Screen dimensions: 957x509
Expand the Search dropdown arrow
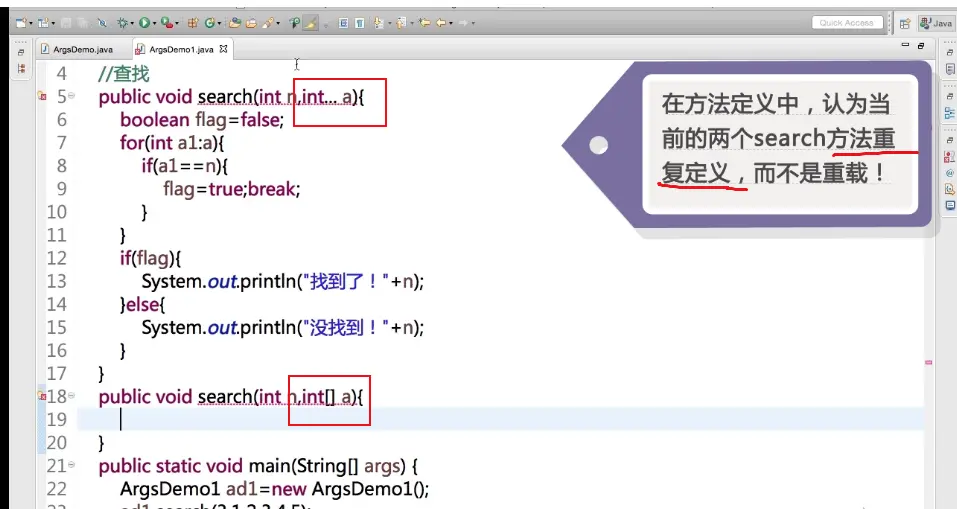pyautogui.click(x=278, y=23)
